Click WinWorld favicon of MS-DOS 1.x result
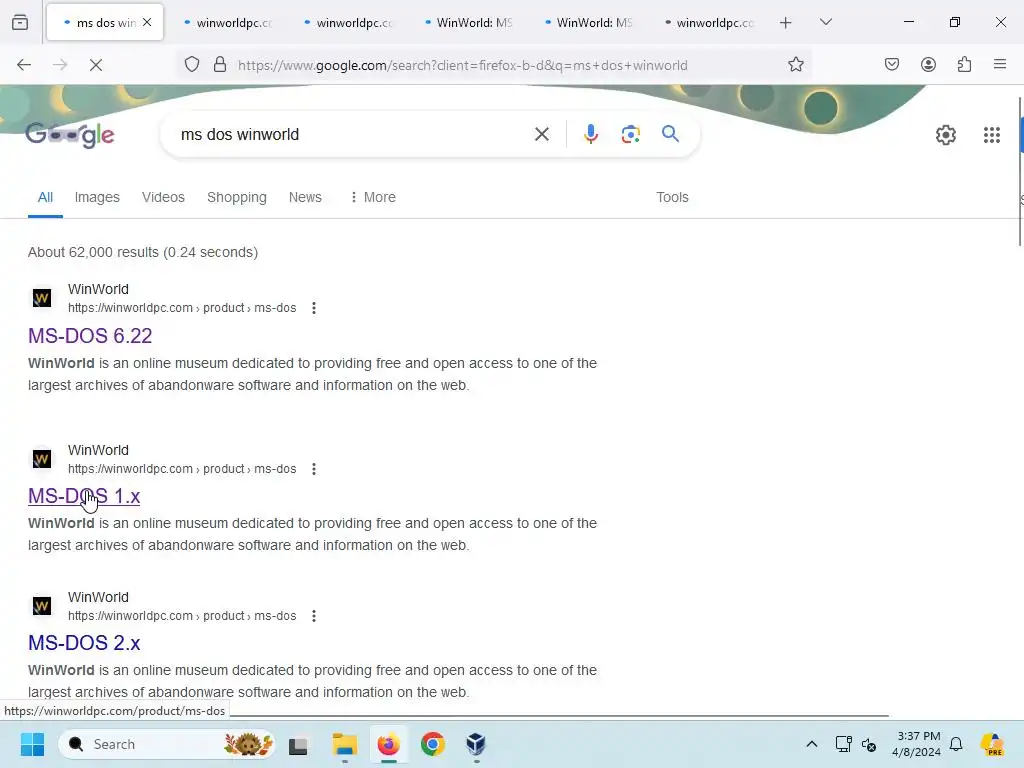 (42, 459)
